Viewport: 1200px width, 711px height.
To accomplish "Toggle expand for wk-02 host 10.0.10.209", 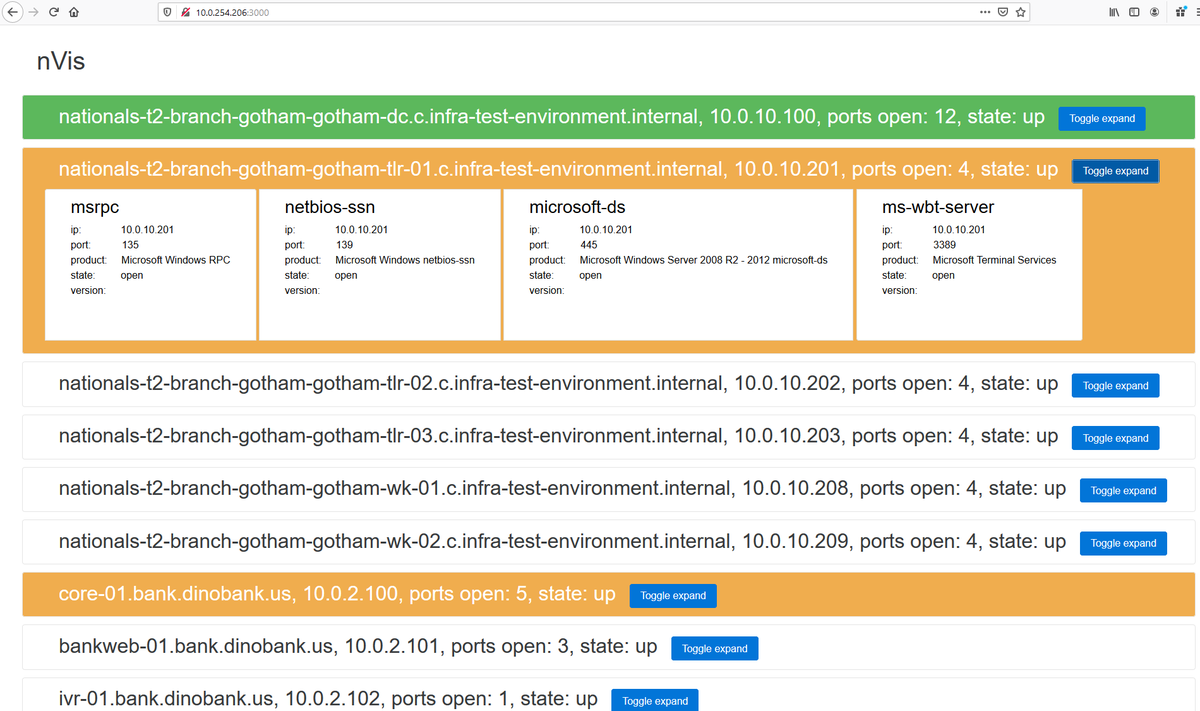I will tap(1123, 543).
